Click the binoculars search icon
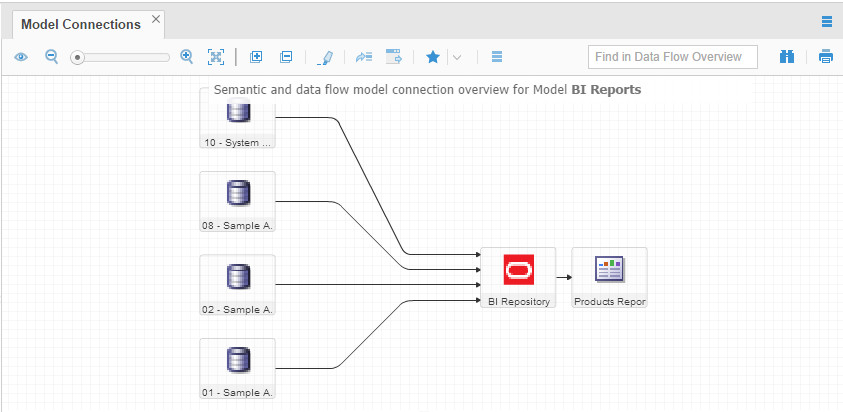The image size is (843, 412). click(x=787, y=56)
